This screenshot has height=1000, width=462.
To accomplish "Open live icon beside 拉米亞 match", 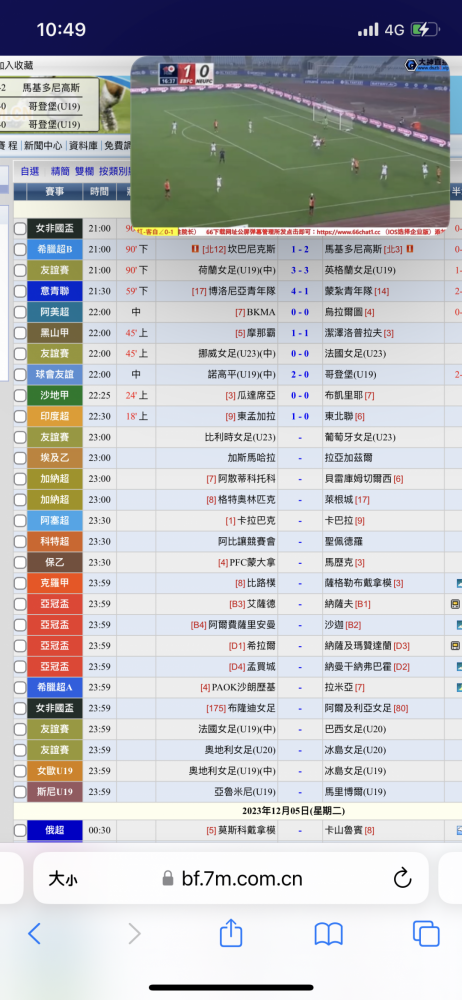I will 458,688.
